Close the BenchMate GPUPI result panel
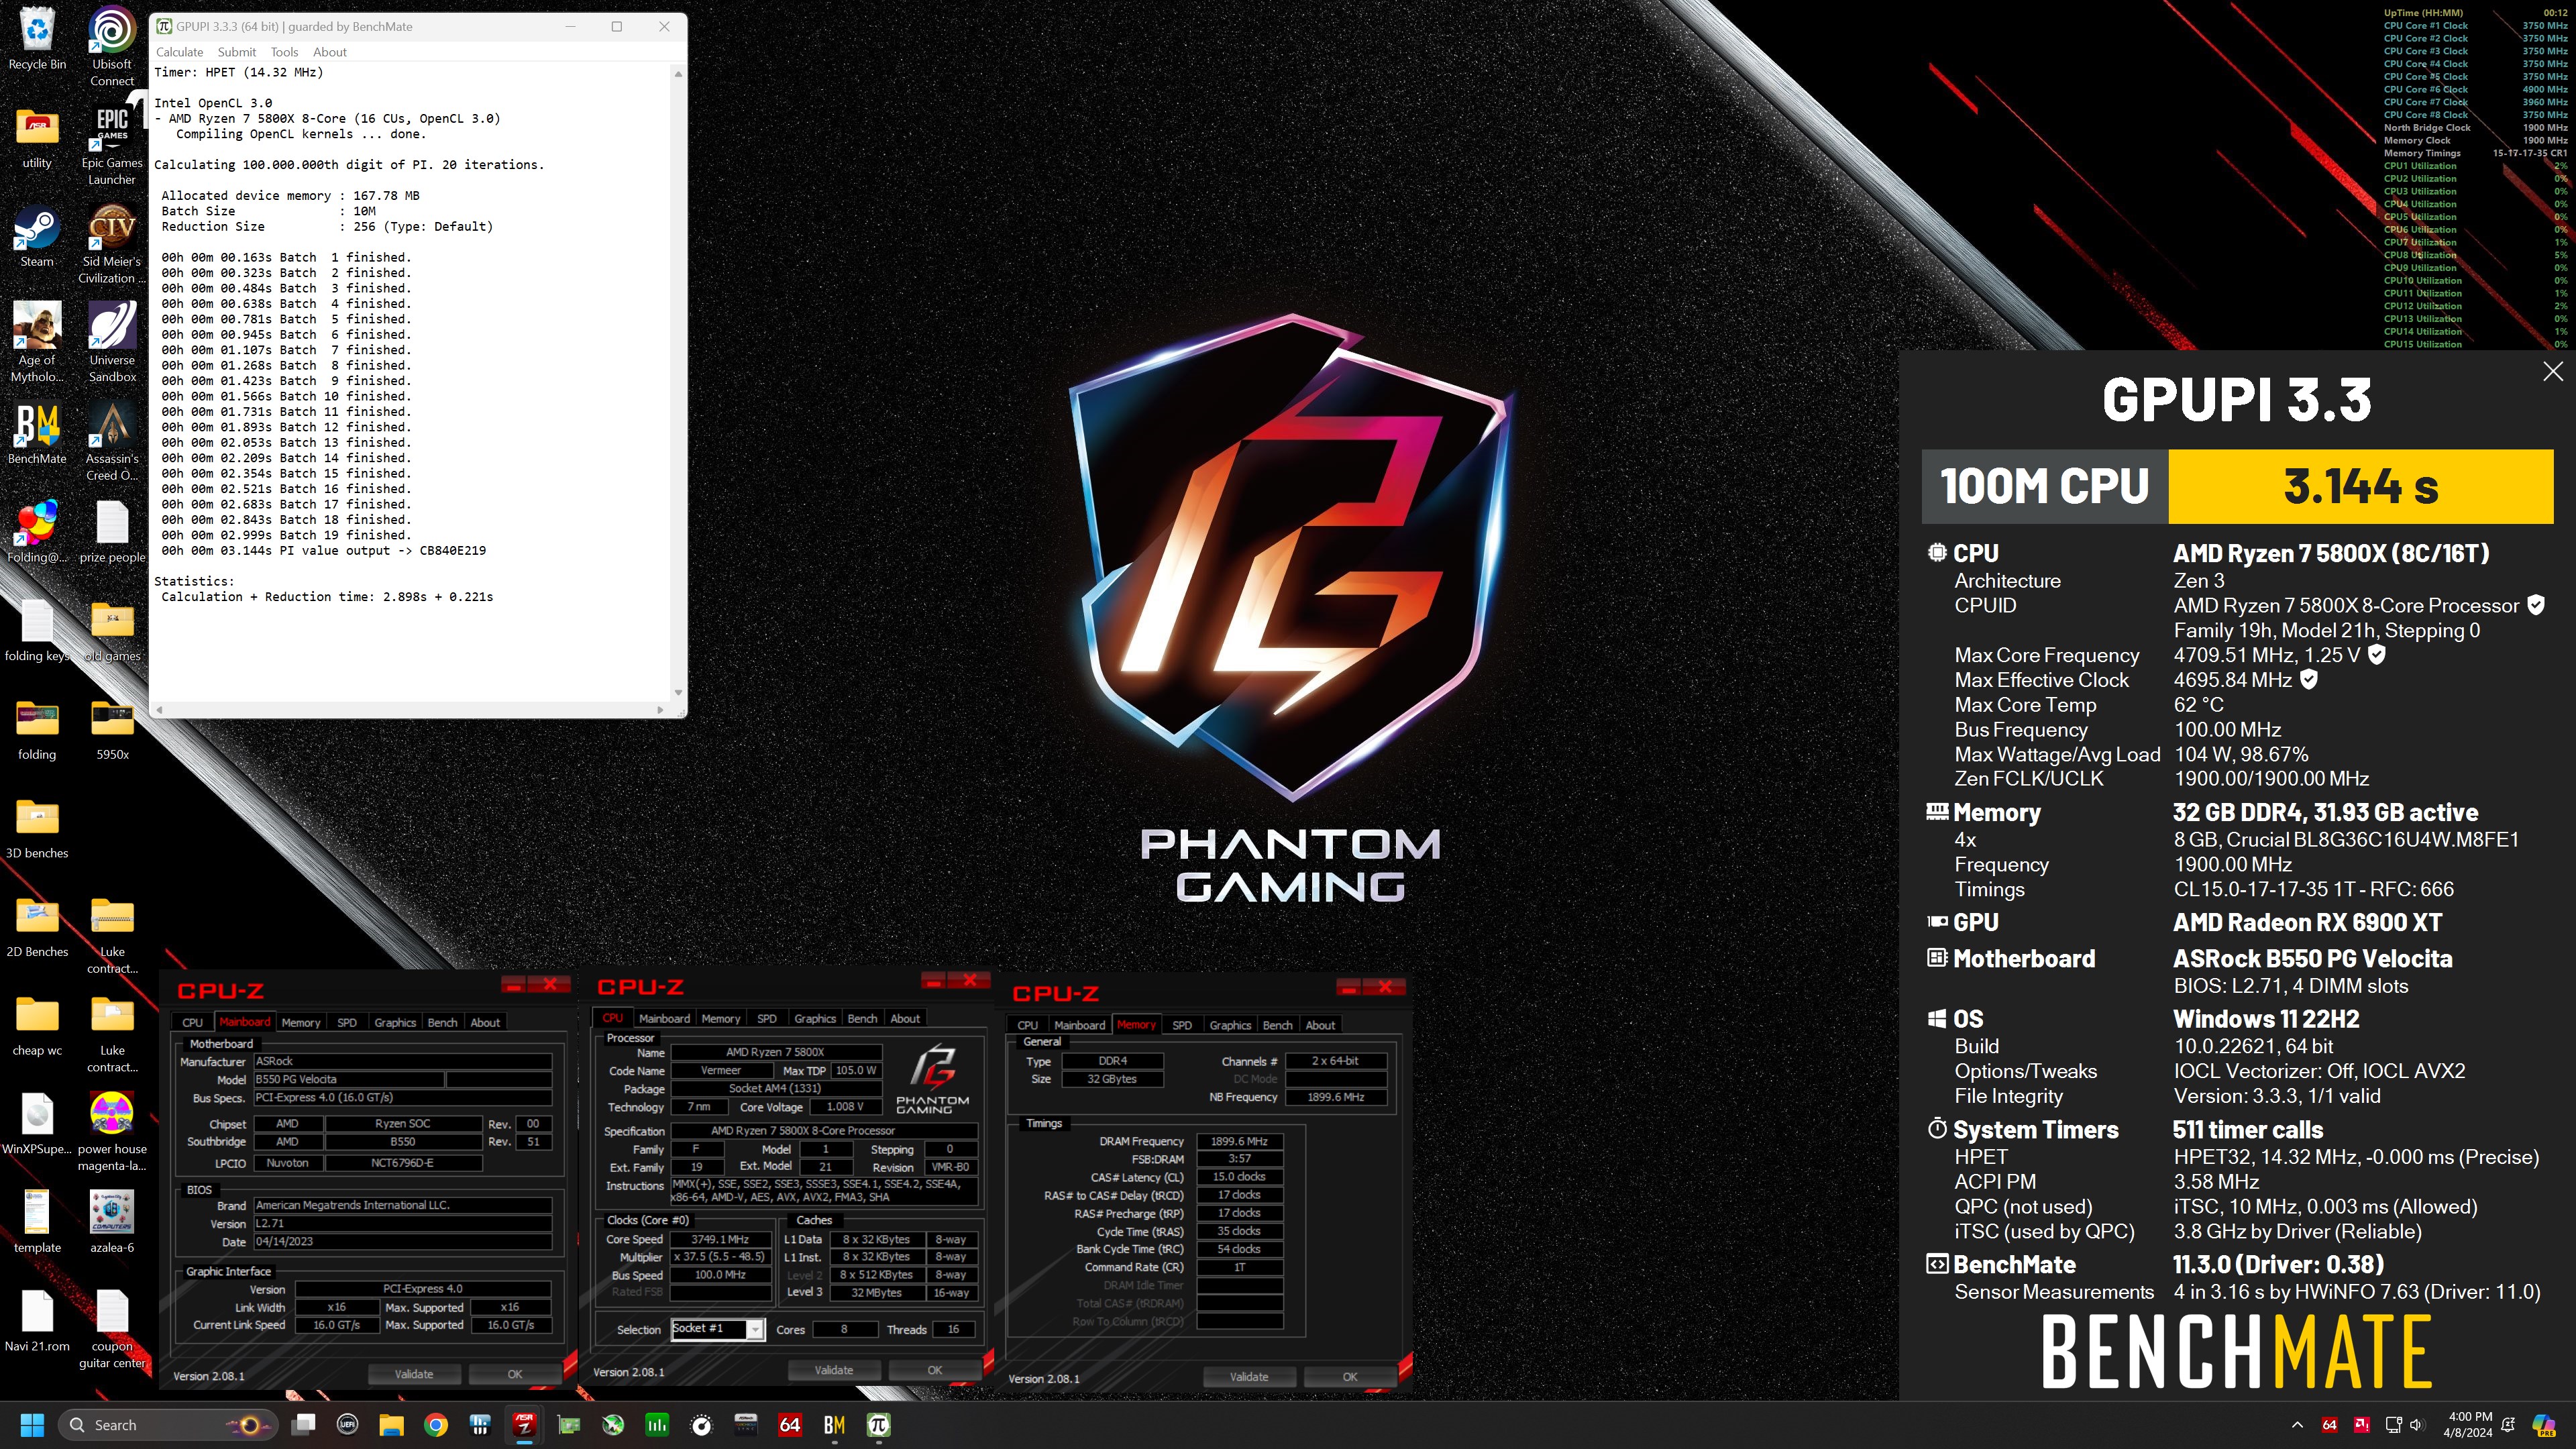 coord(2553,371)
